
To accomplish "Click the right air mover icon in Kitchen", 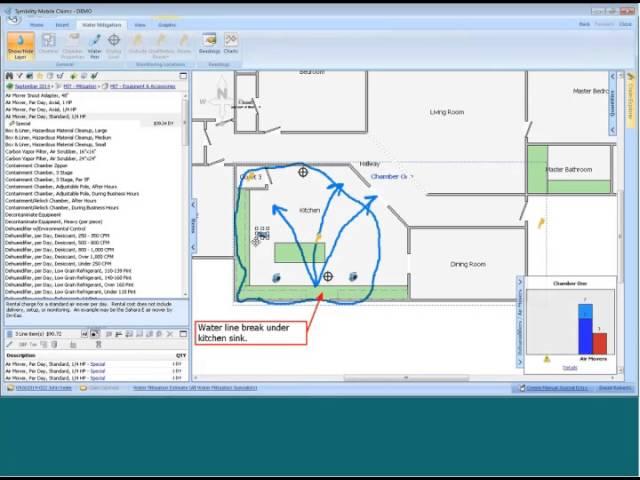I will pyautogui.click(x=353, y=277).
